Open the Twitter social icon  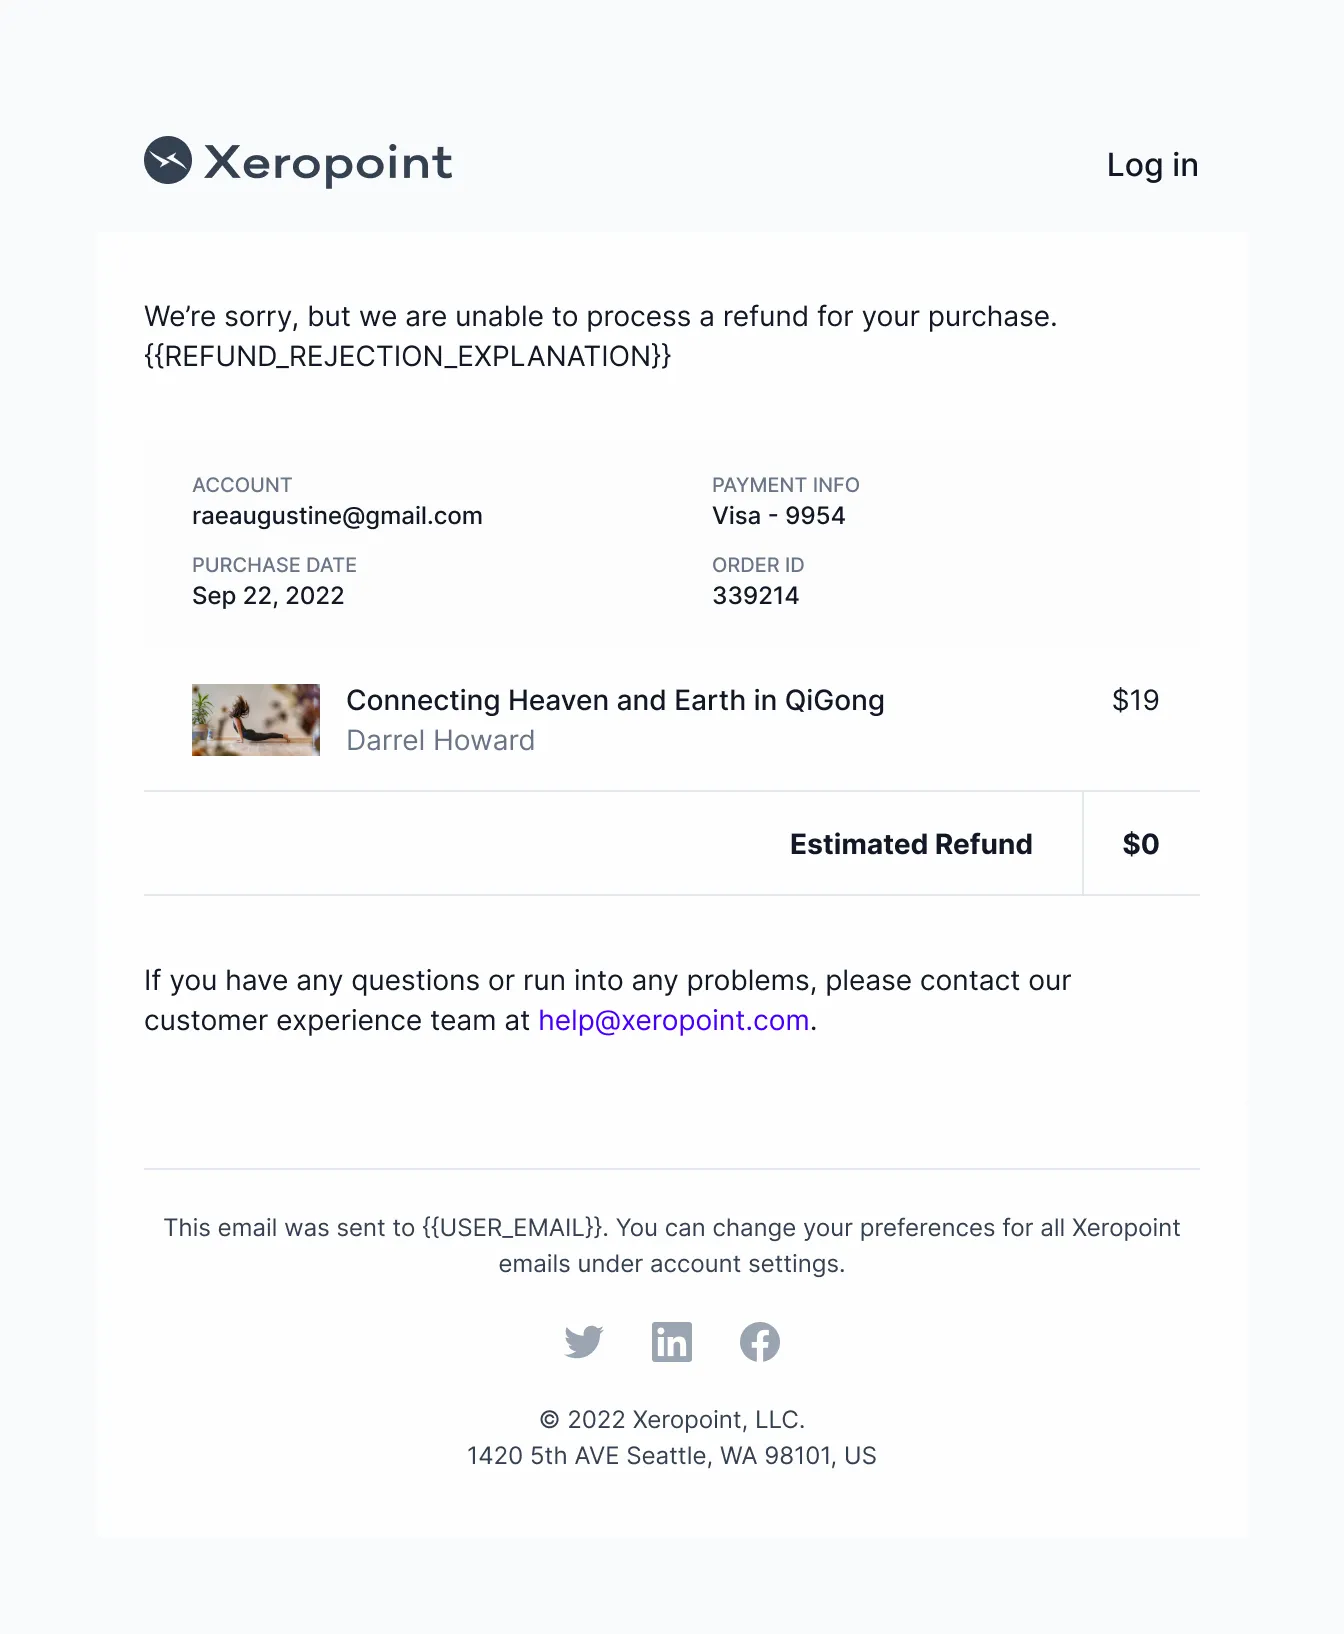584,1342
